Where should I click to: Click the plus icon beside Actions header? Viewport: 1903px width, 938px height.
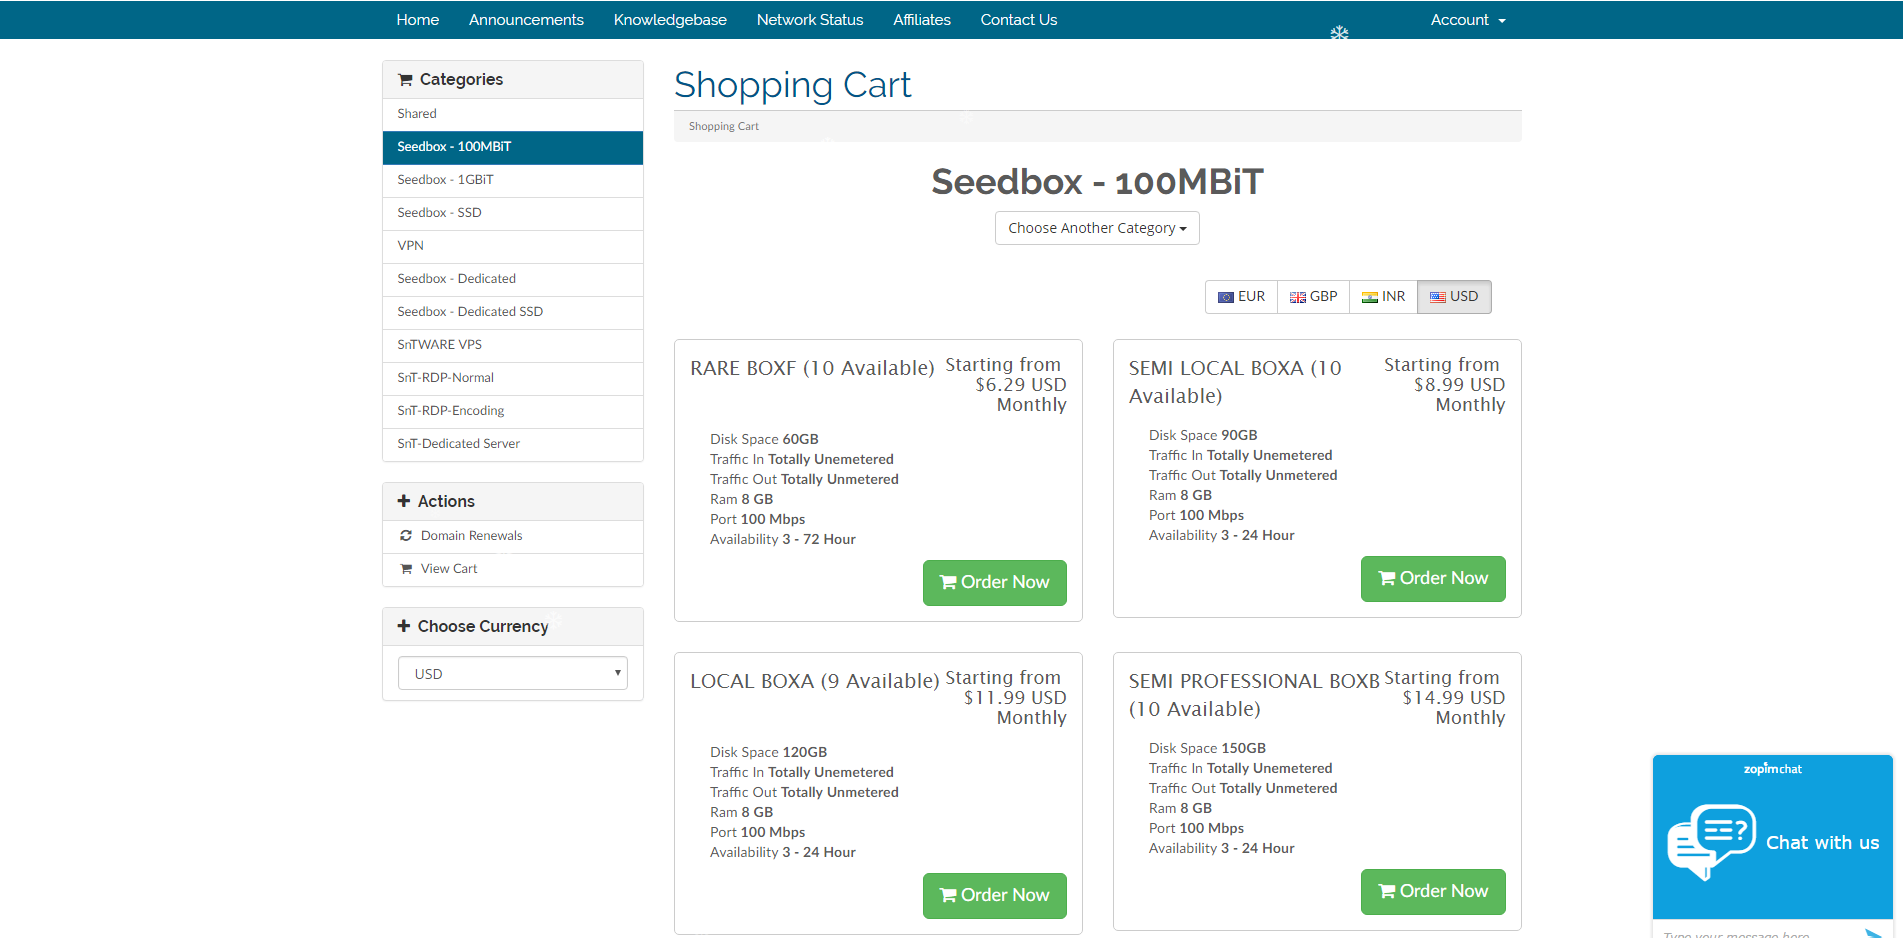(404, 500)
